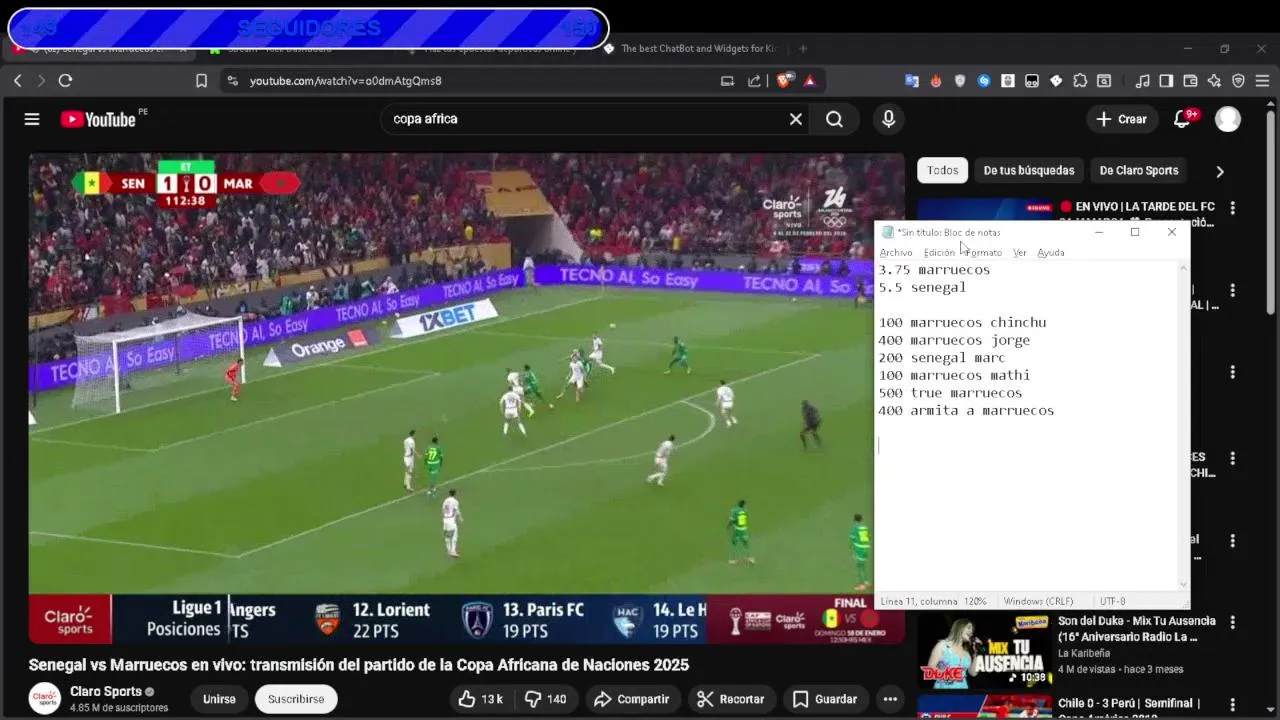The height and width of the screenshot is (720, 1280).
Task: Open the music note playlist icon
Action: pyautogui.click(x=1142, y=81)
